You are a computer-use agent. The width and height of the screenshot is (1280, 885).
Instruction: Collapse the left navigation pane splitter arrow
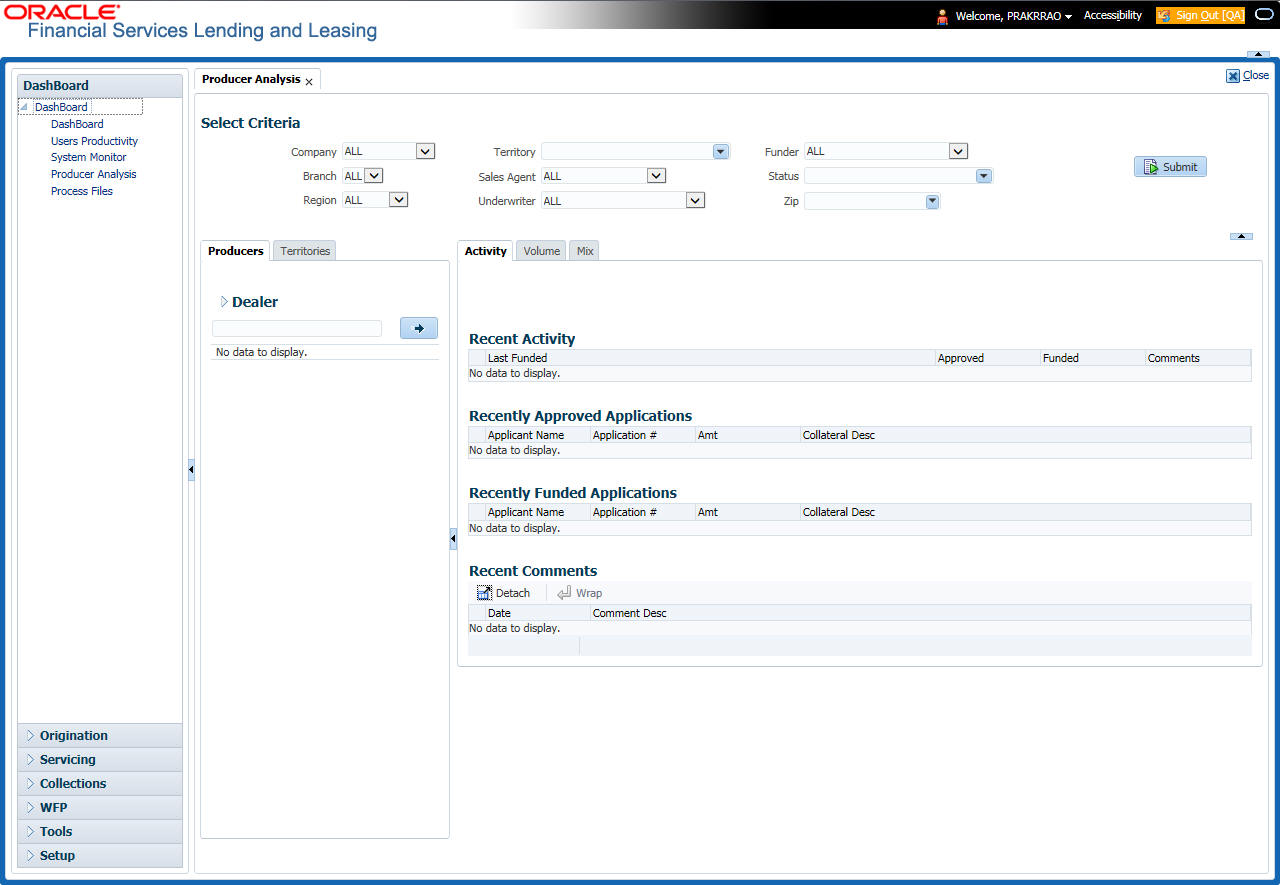191,469
